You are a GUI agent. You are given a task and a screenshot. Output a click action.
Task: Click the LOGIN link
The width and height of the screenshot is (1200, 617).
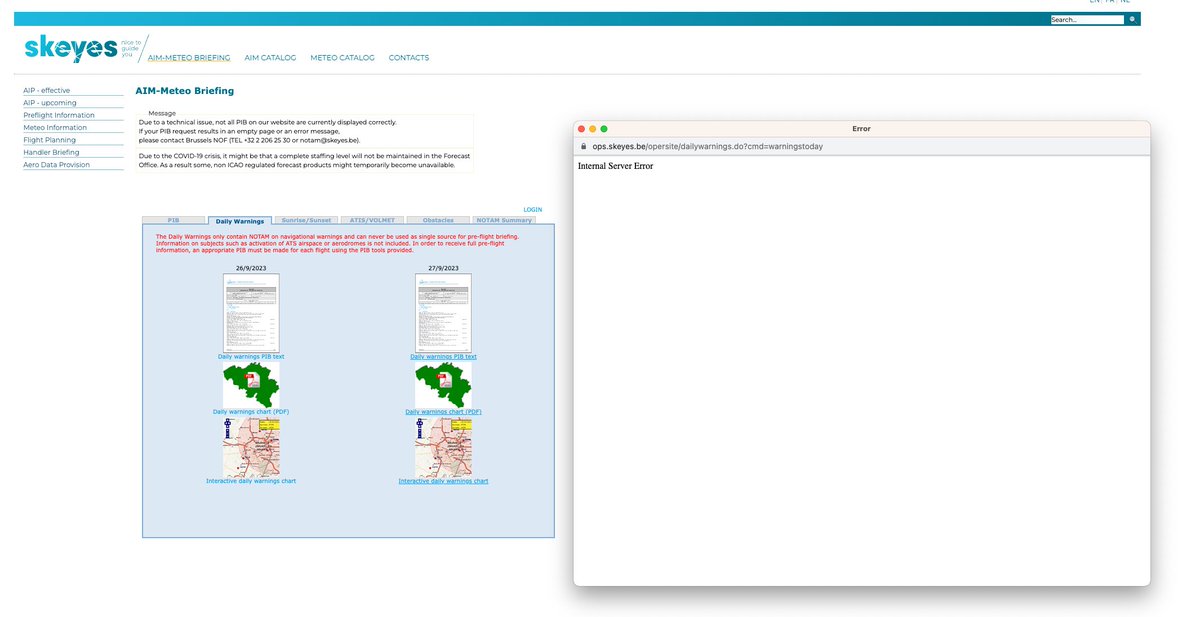pos(533,210)
